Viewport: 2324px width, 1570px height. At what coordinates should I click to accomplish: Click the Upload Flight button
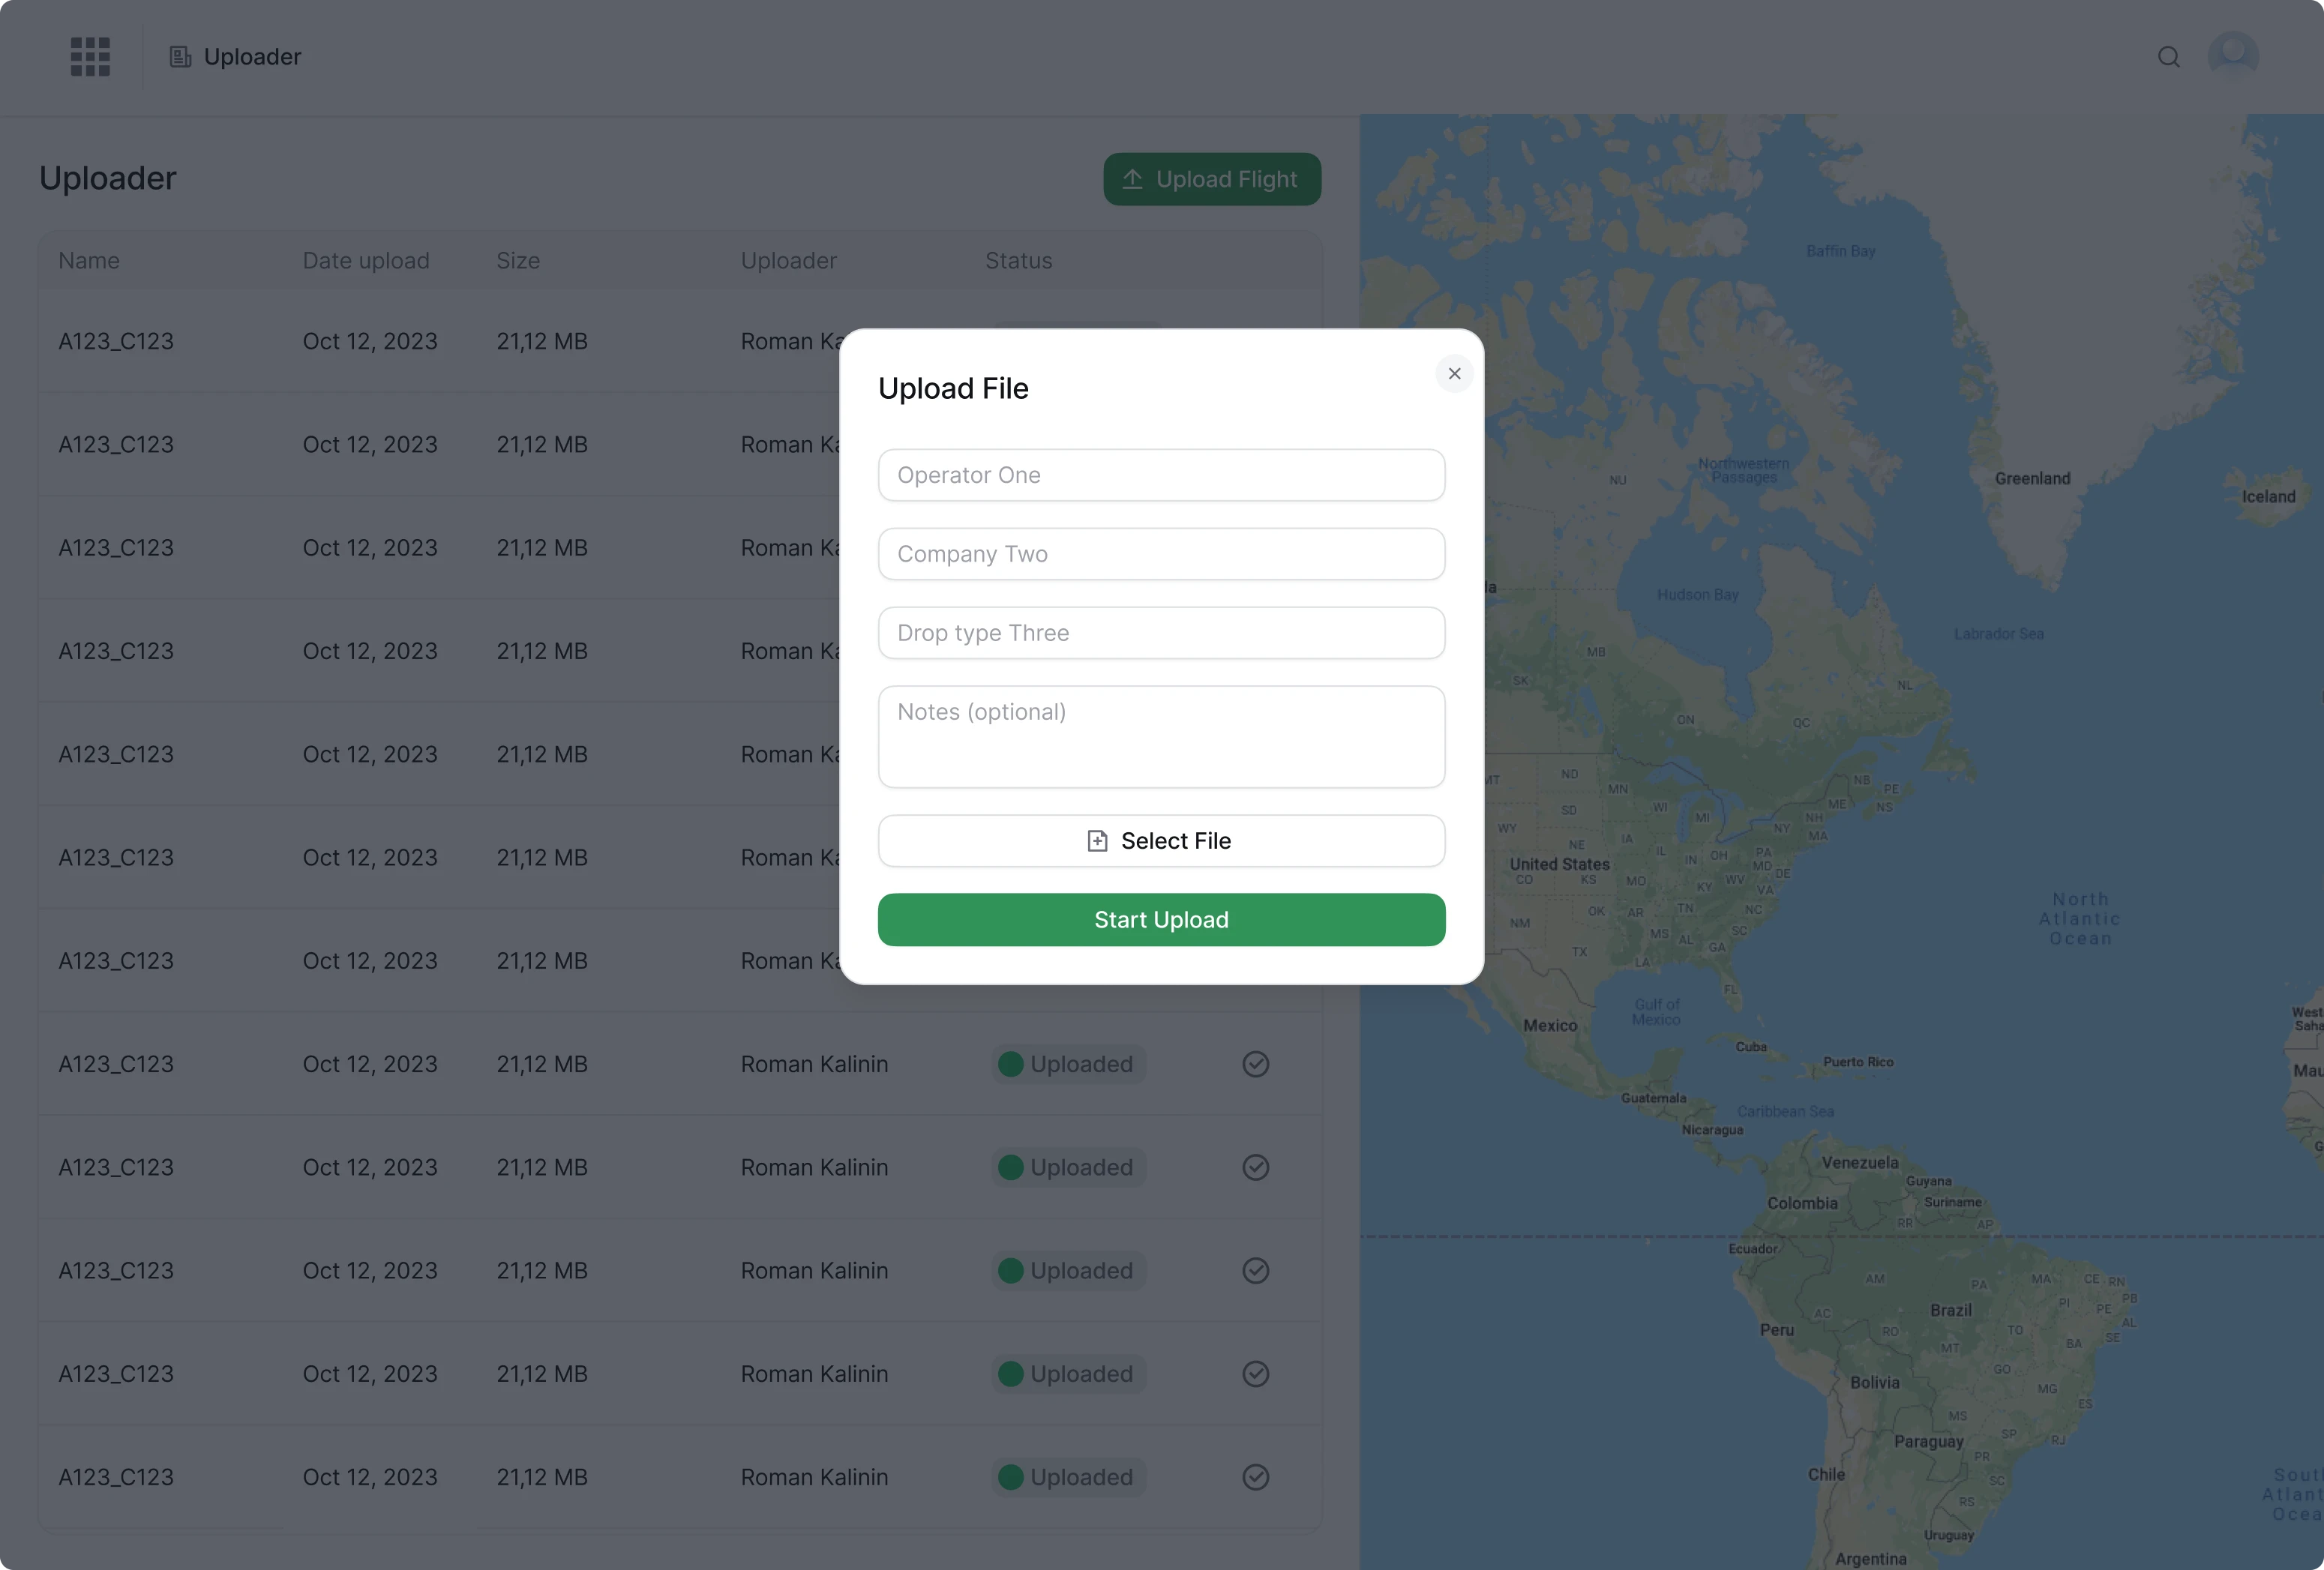pyautogui.click(x=1211, y=179)
